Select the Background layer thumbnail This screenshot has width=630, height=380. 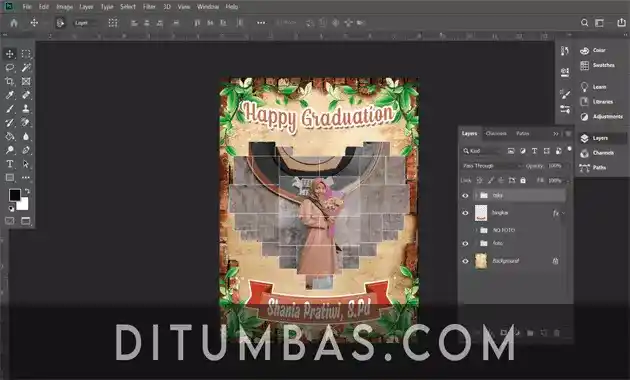tap(481, 261)
